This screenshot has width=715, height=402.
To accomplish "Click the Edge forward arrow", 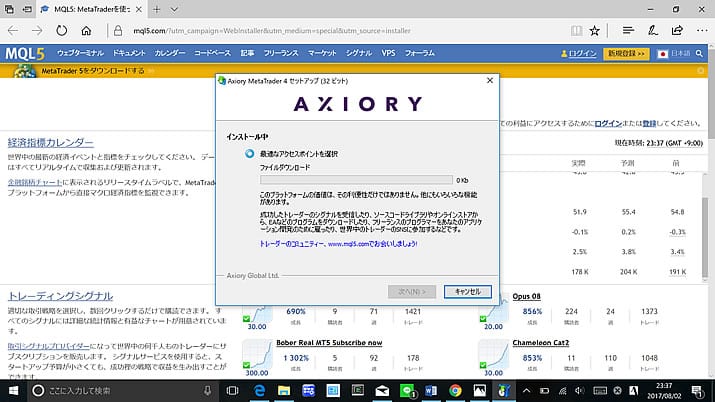I will click(37, 31).
